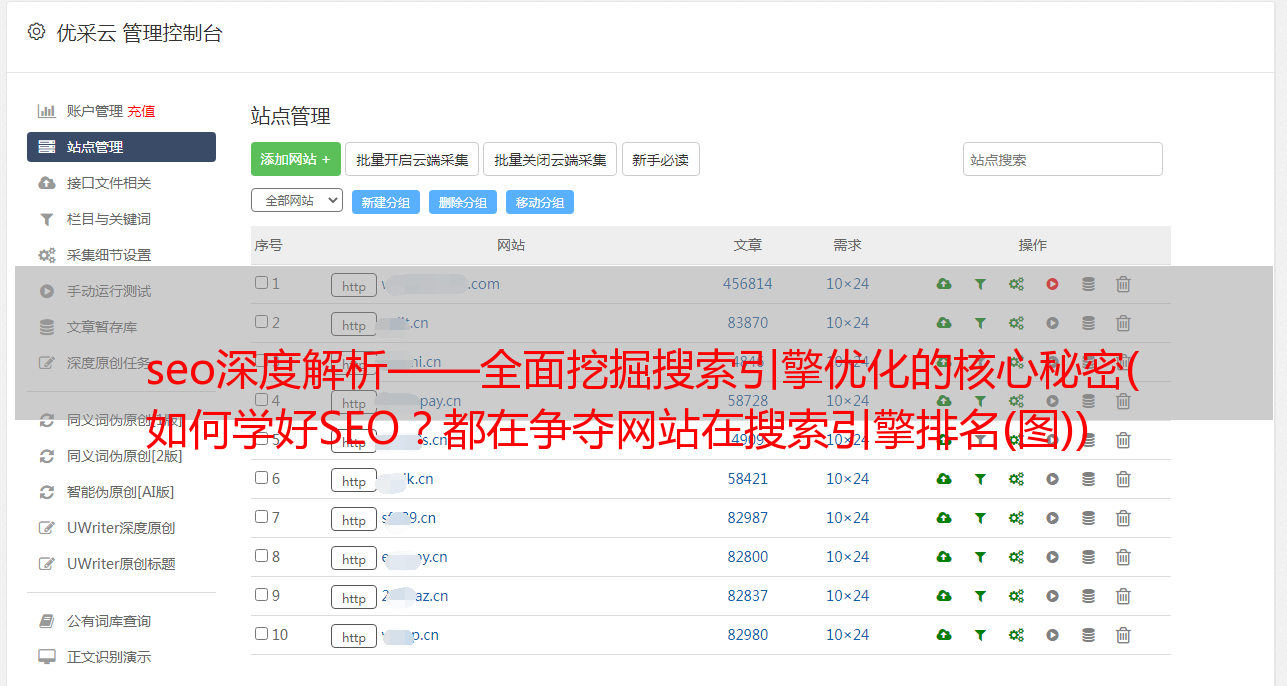Tick the checkbox for site row 9
Viewport: 1287px width, 686px height.
coord(261,595)
